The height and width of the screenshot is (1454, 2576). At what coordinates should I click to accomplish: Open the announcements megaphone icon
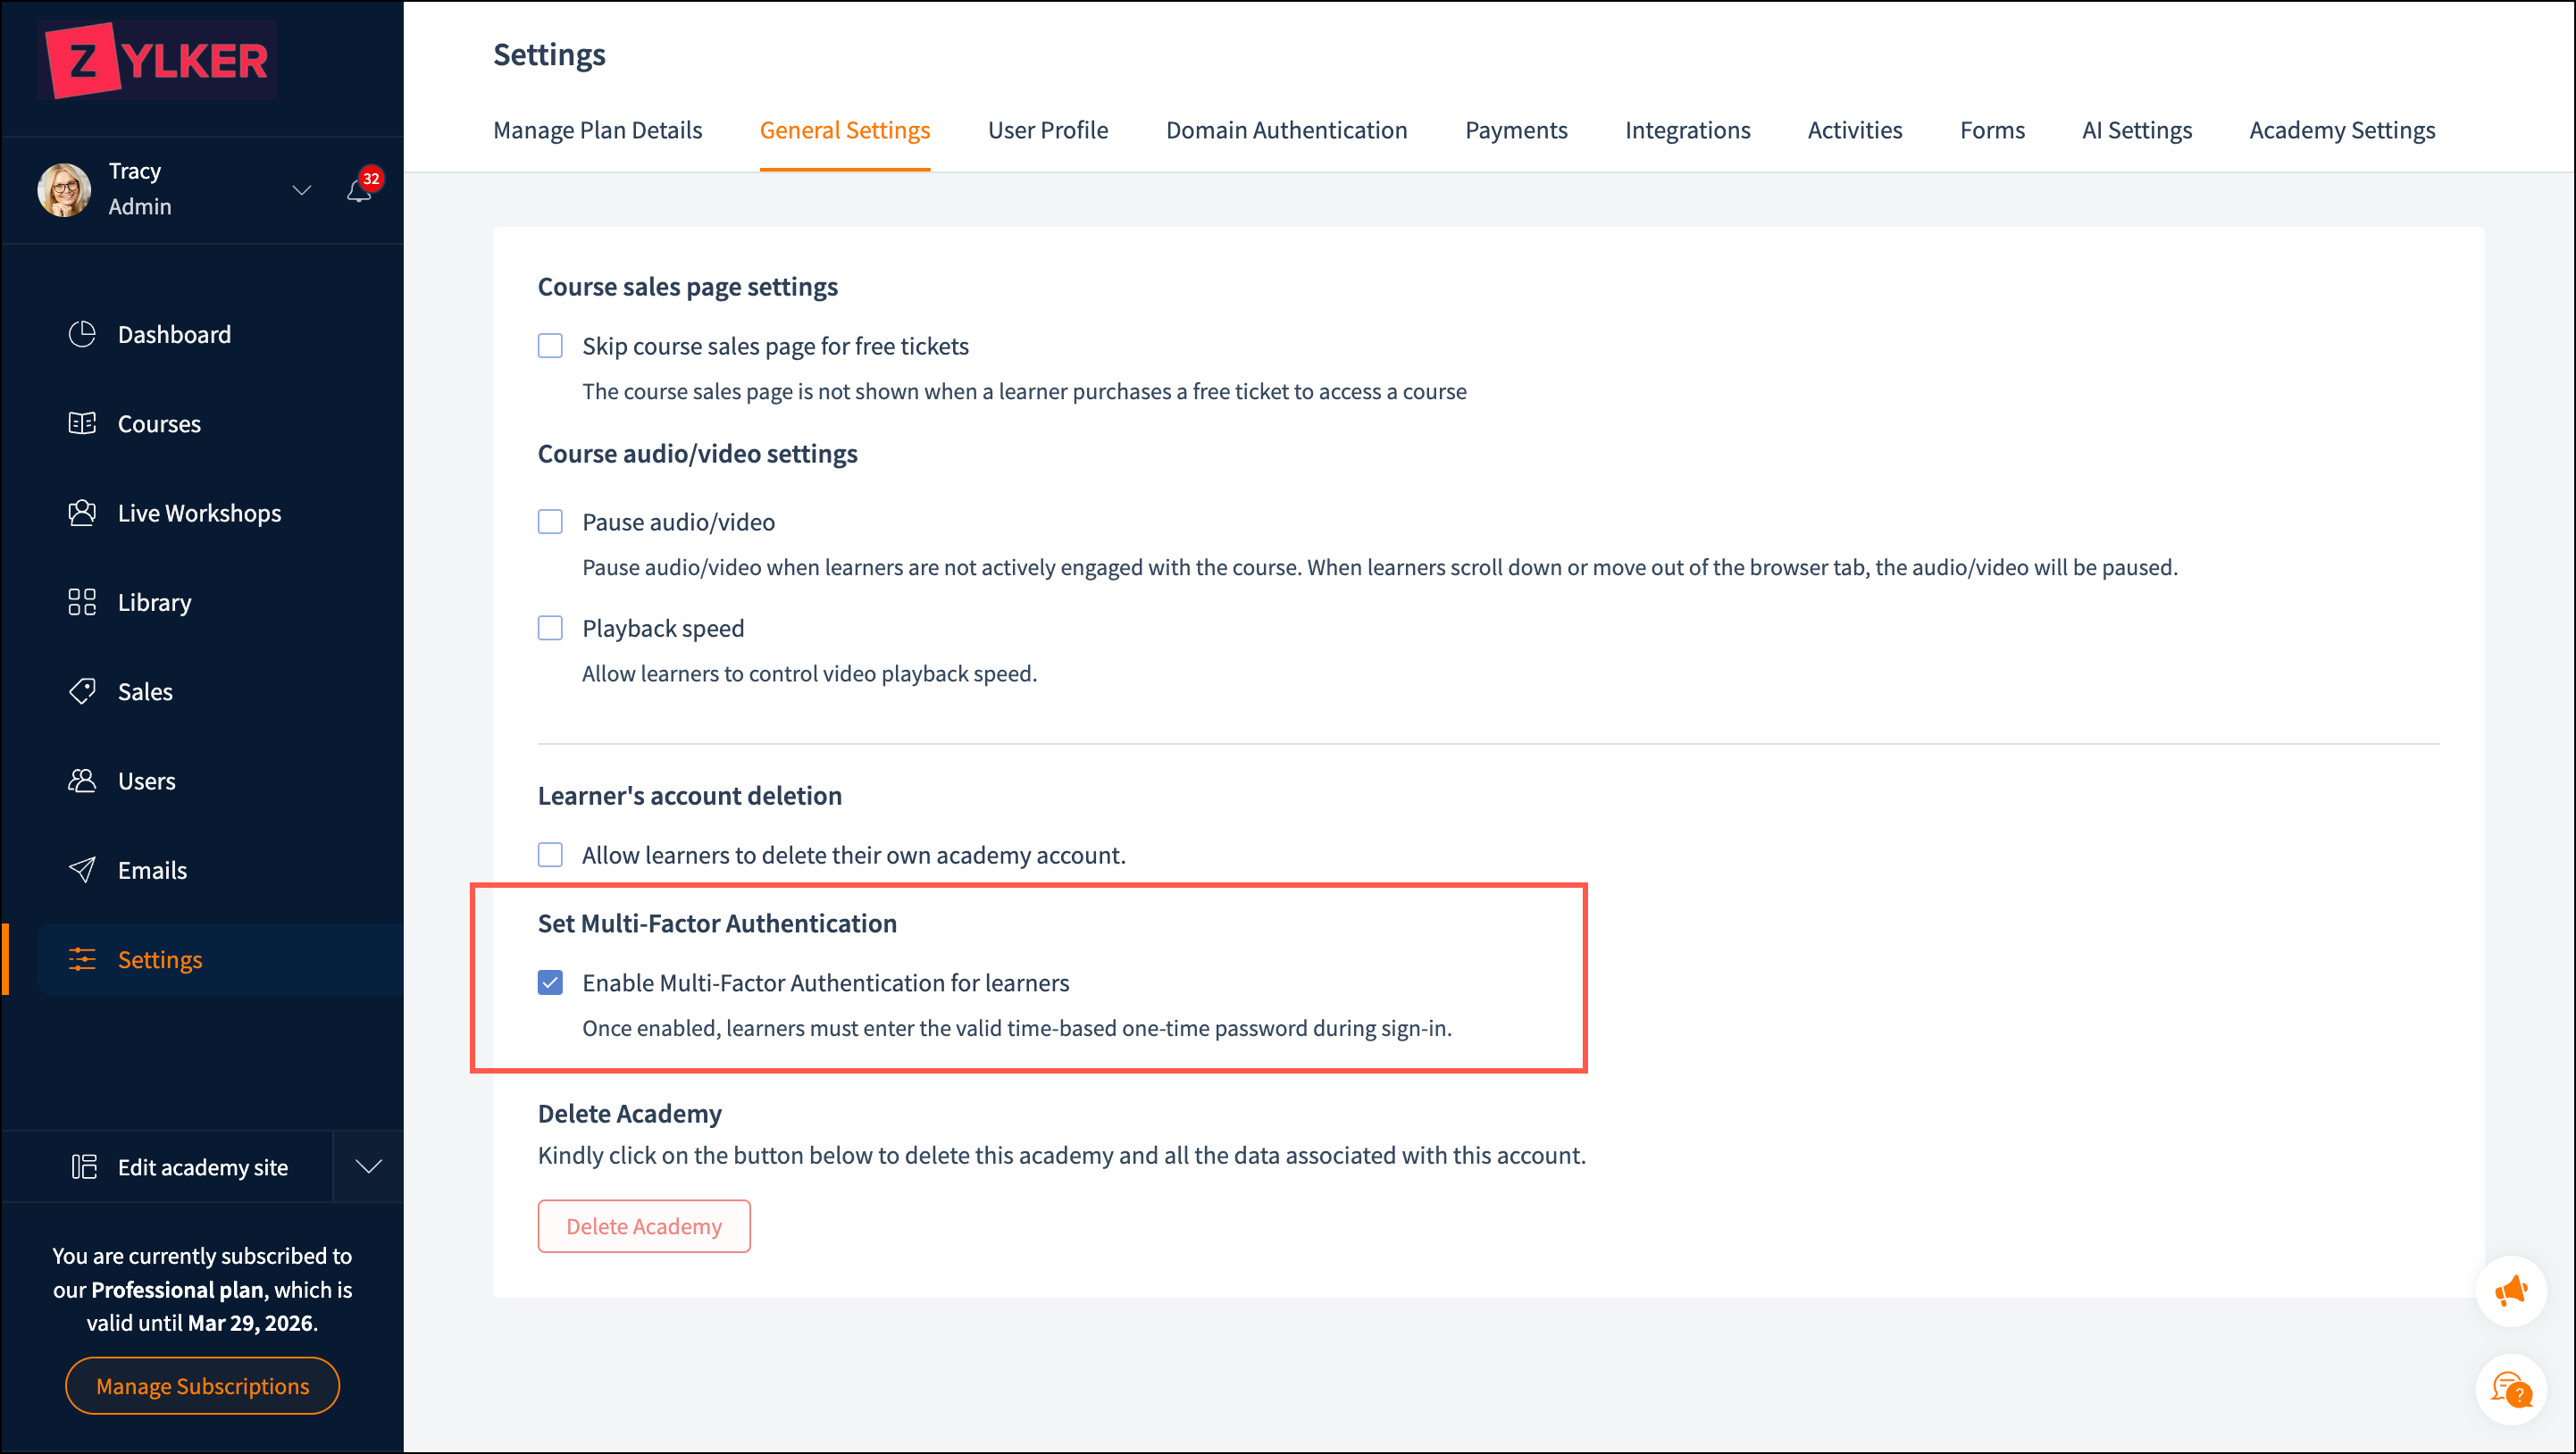click(2510, 1291)
